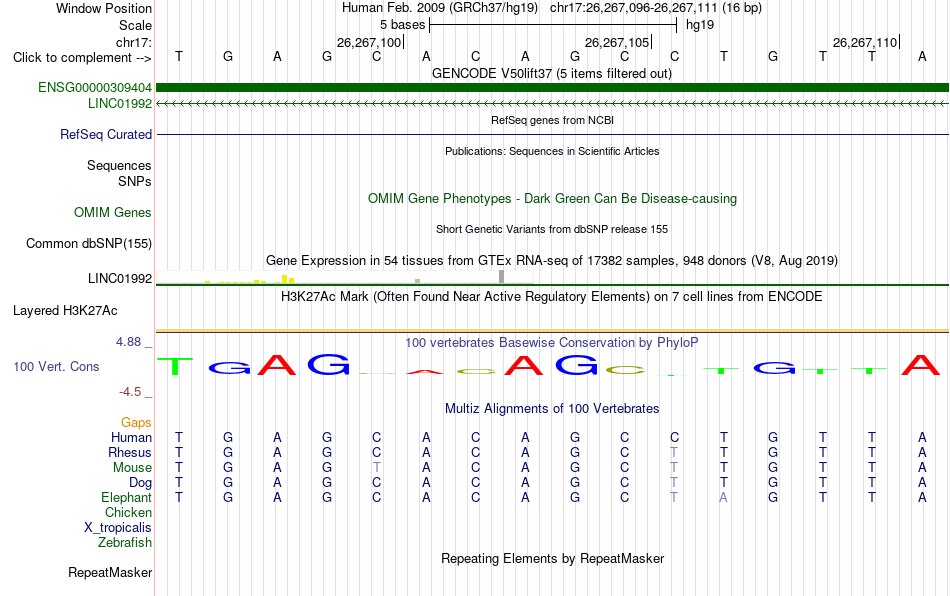Image resolution: width=950 pixels, height=596 pixels.
Task: Click the LINC01992 intron arrow line
Action: pyautogui.click(x=552, y=104)
